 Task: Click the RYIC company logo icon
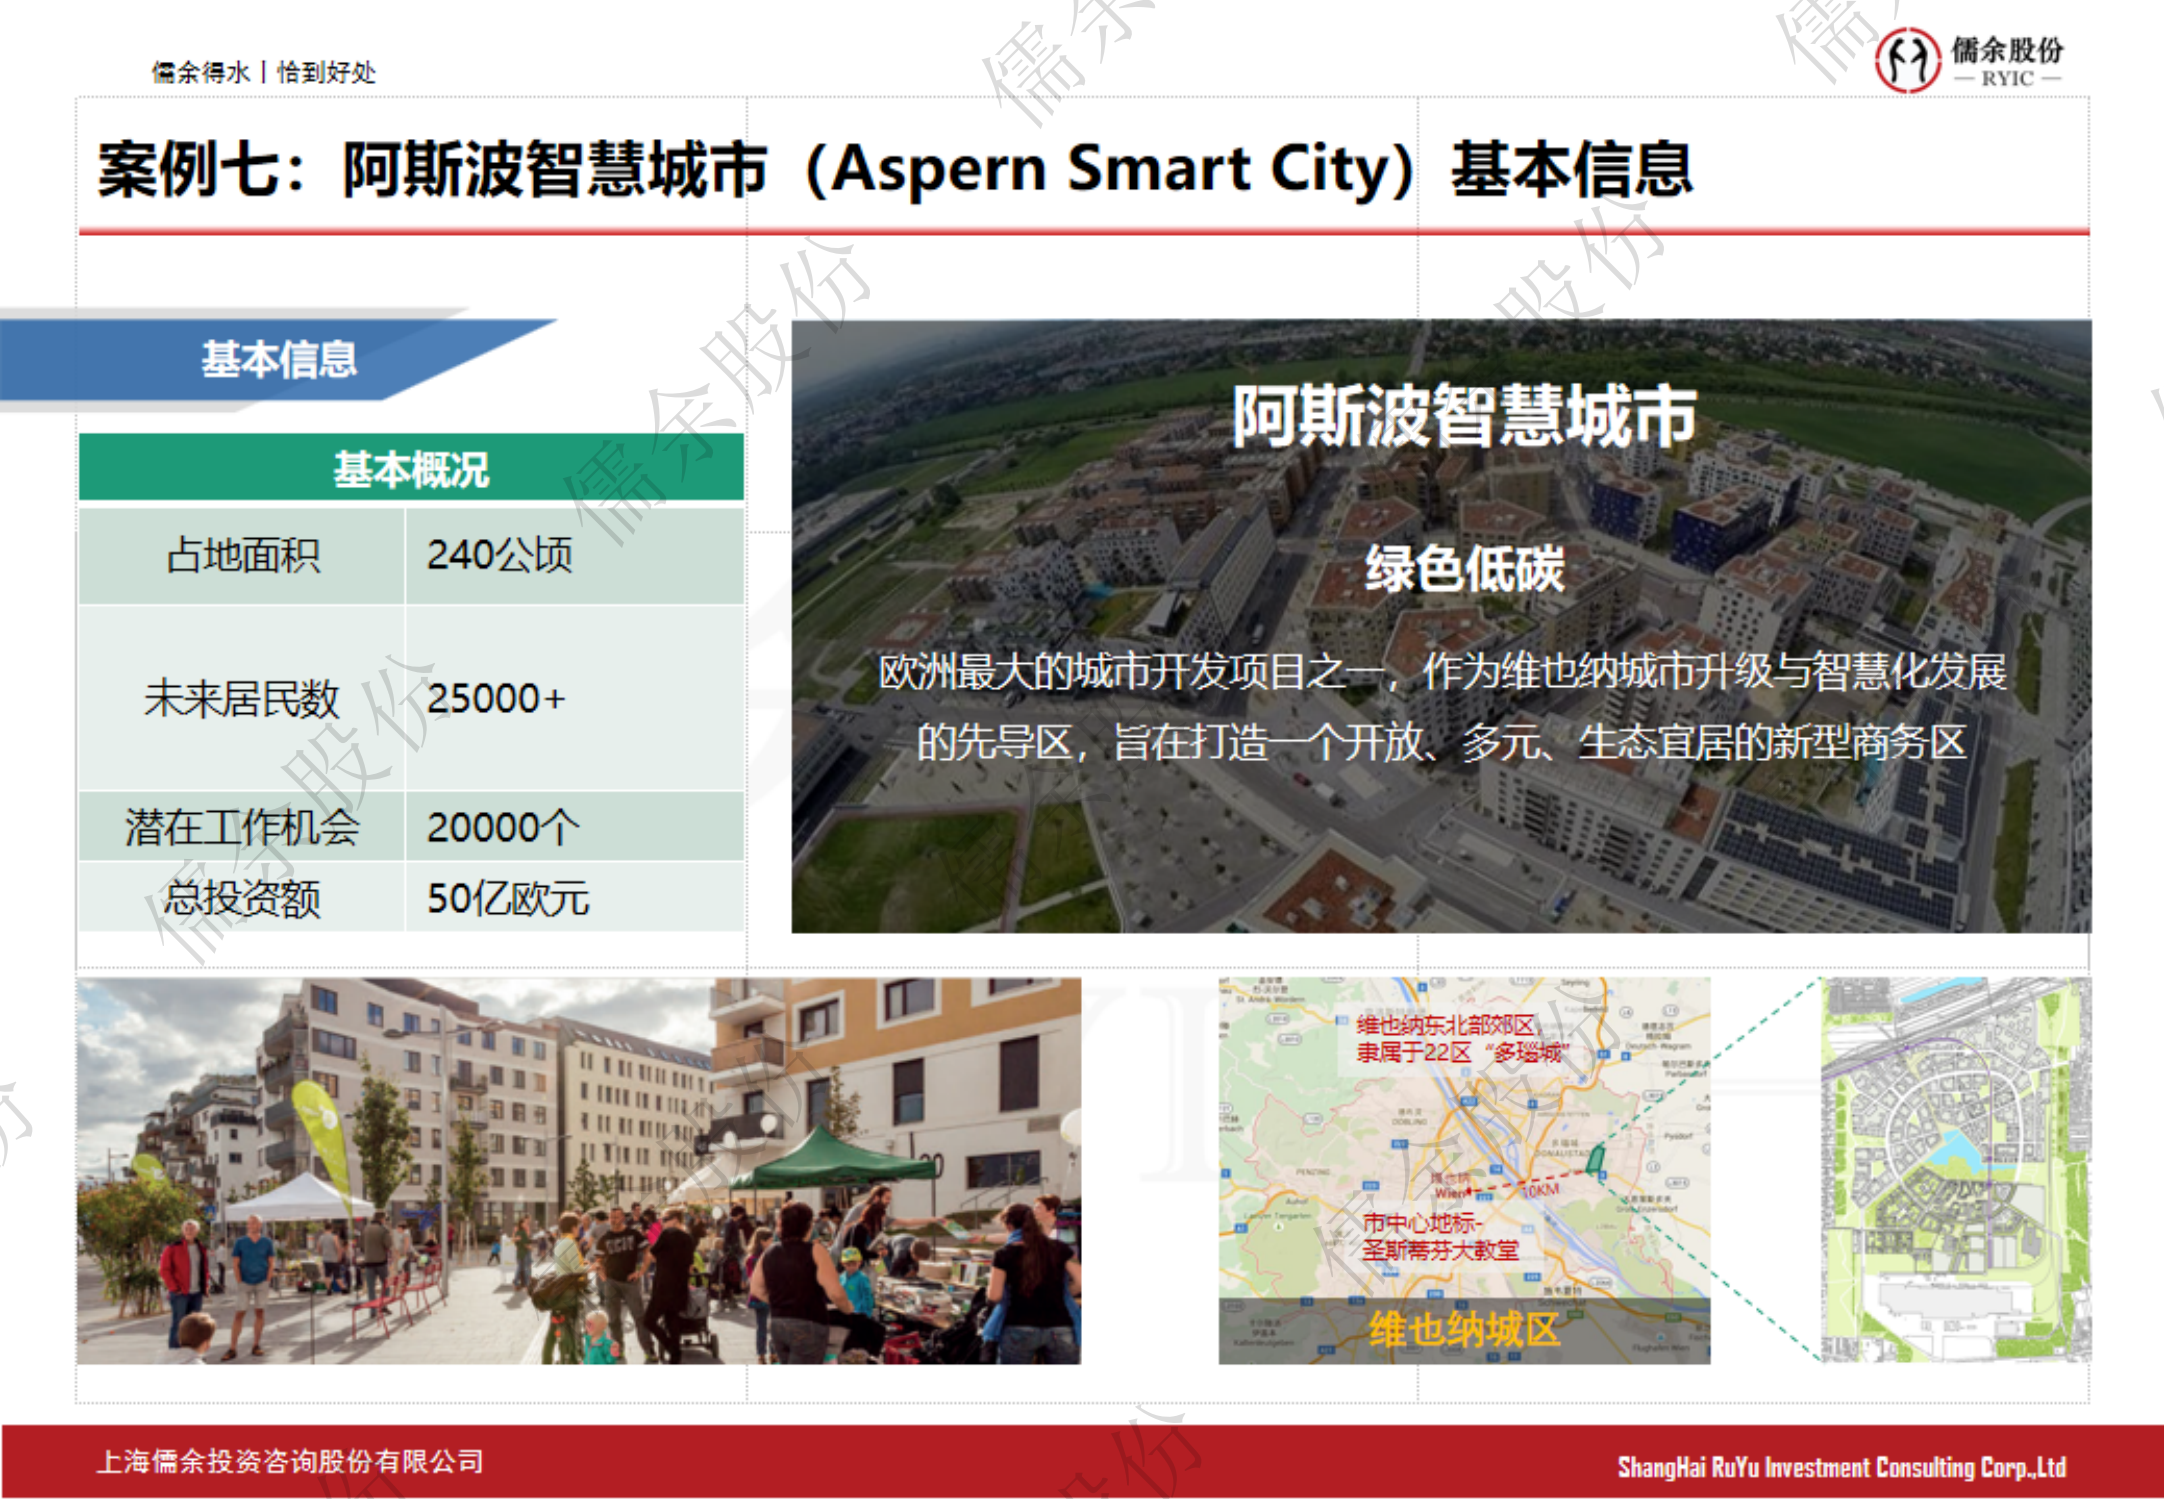pyautogui.click(x=1906, y=60)
